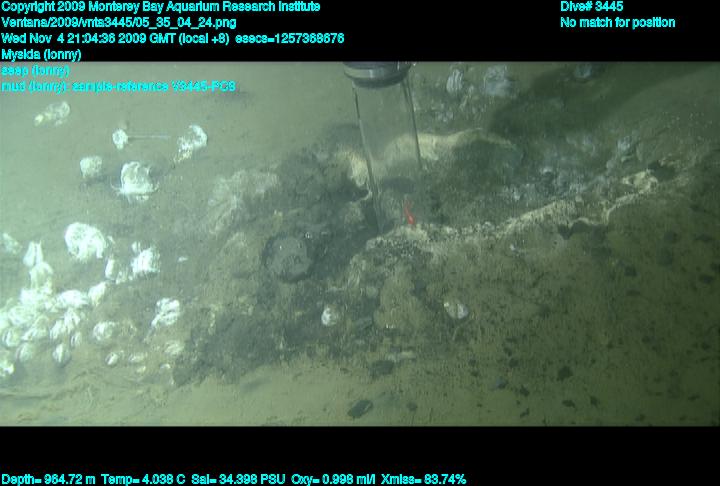Click the 'esecs=1257368676' value
The height and width of the screenshot is (486, 720).
289,38
